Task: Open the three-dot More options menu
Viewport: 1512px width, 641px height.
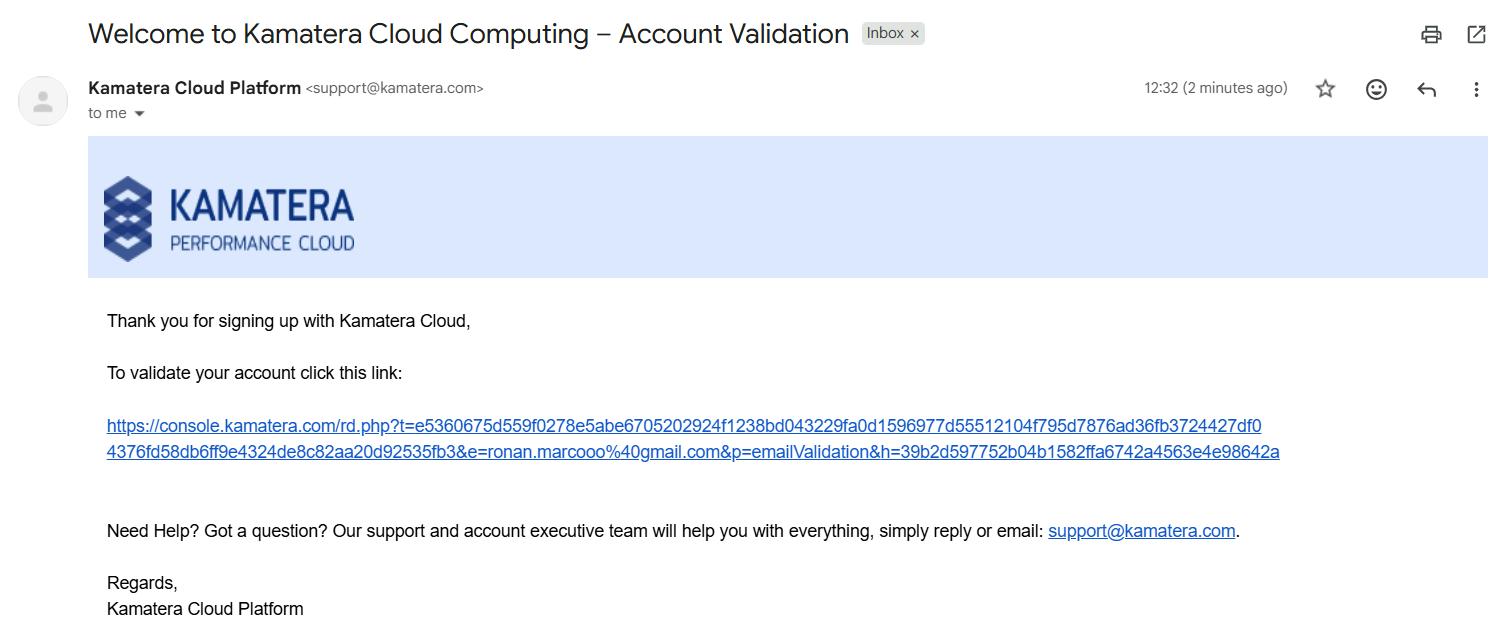Action: coord(1476,89)
